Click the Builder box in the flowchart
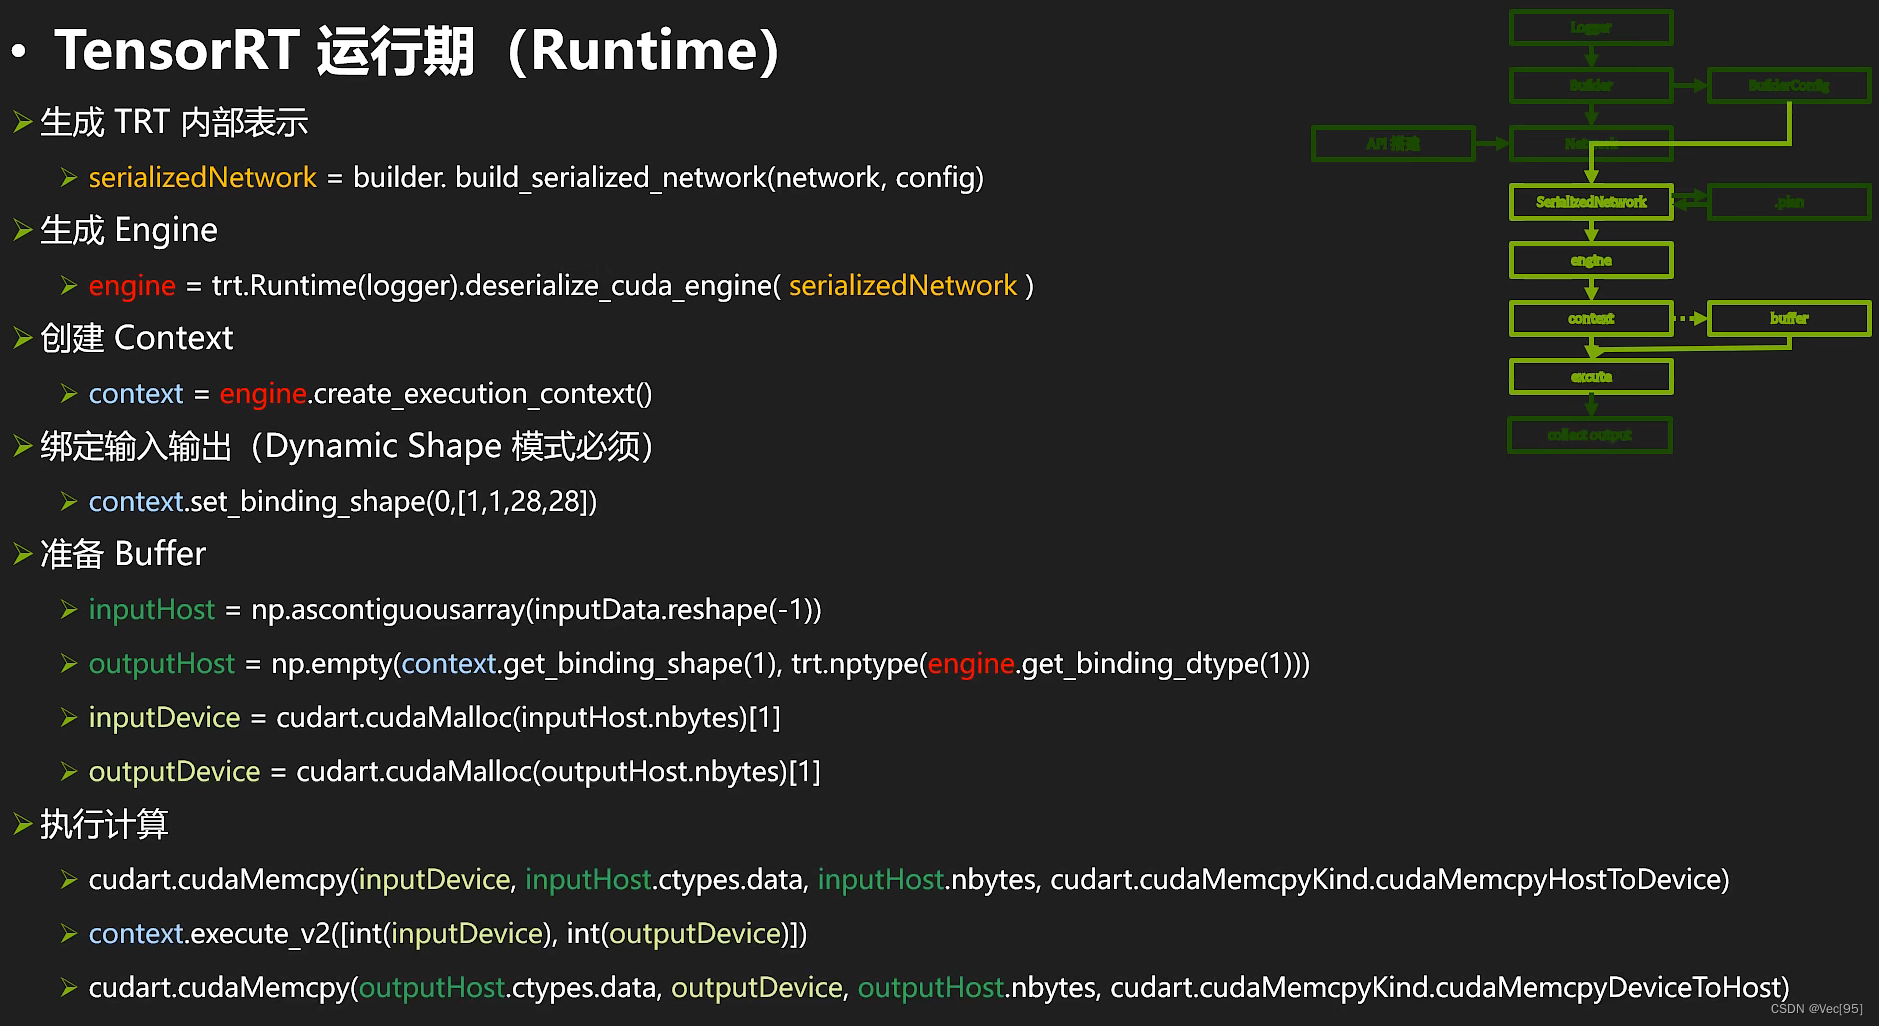1879x1026 pixels. (x=1591, y=86)
